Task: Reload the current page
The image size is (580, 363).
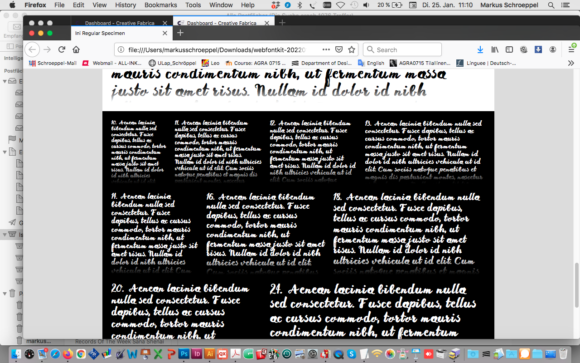Action: (61, 50)
